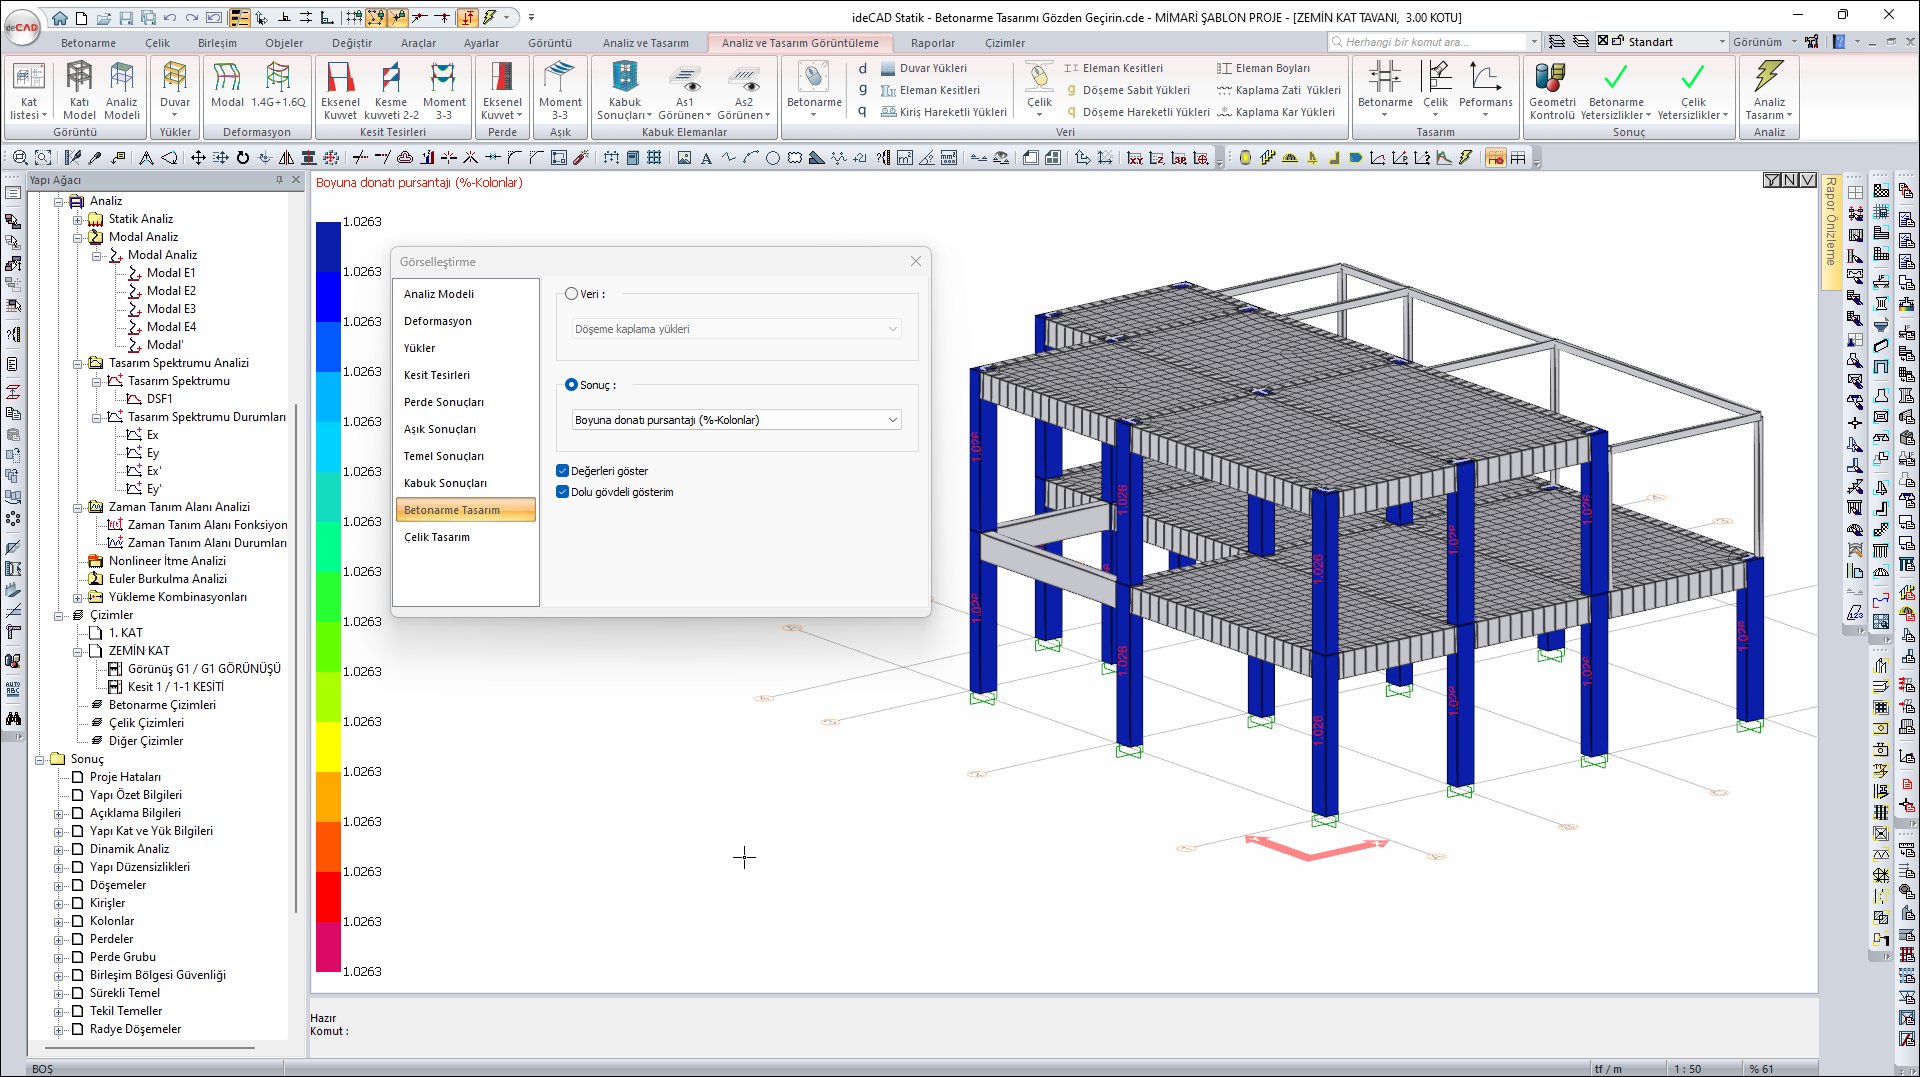Expand the Kolonlar tree node
Image resolution: width=1920 pixels, height=1077 pixels.
59,921
